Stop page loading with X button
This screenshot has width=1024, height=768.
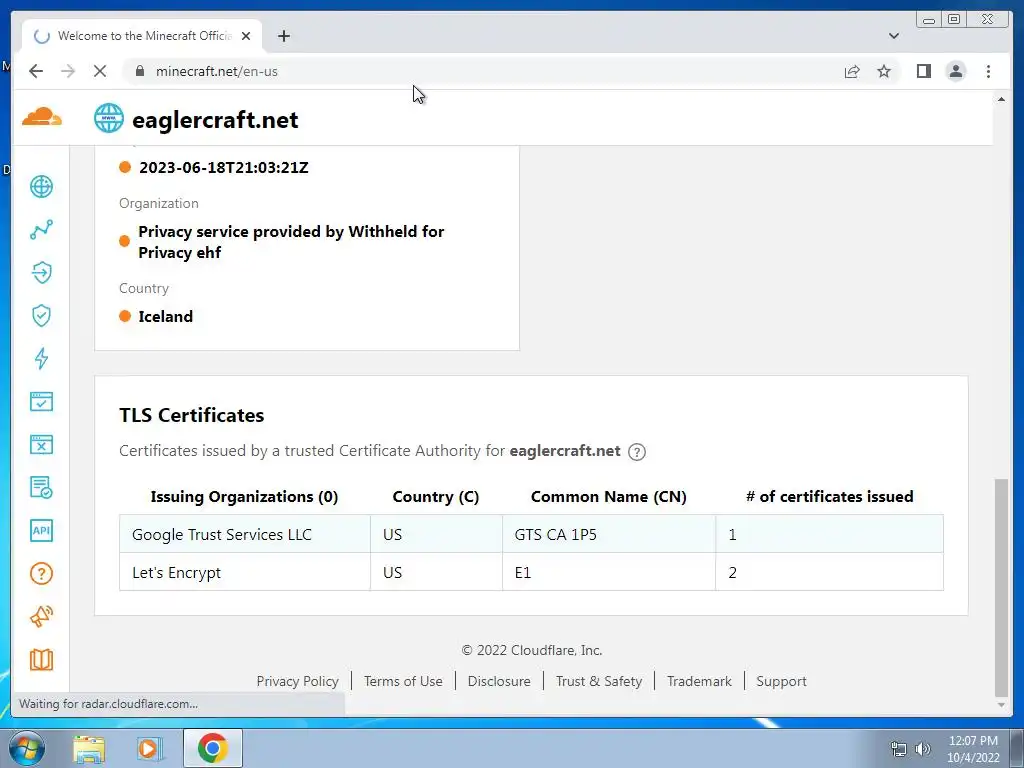coord(99,71)
